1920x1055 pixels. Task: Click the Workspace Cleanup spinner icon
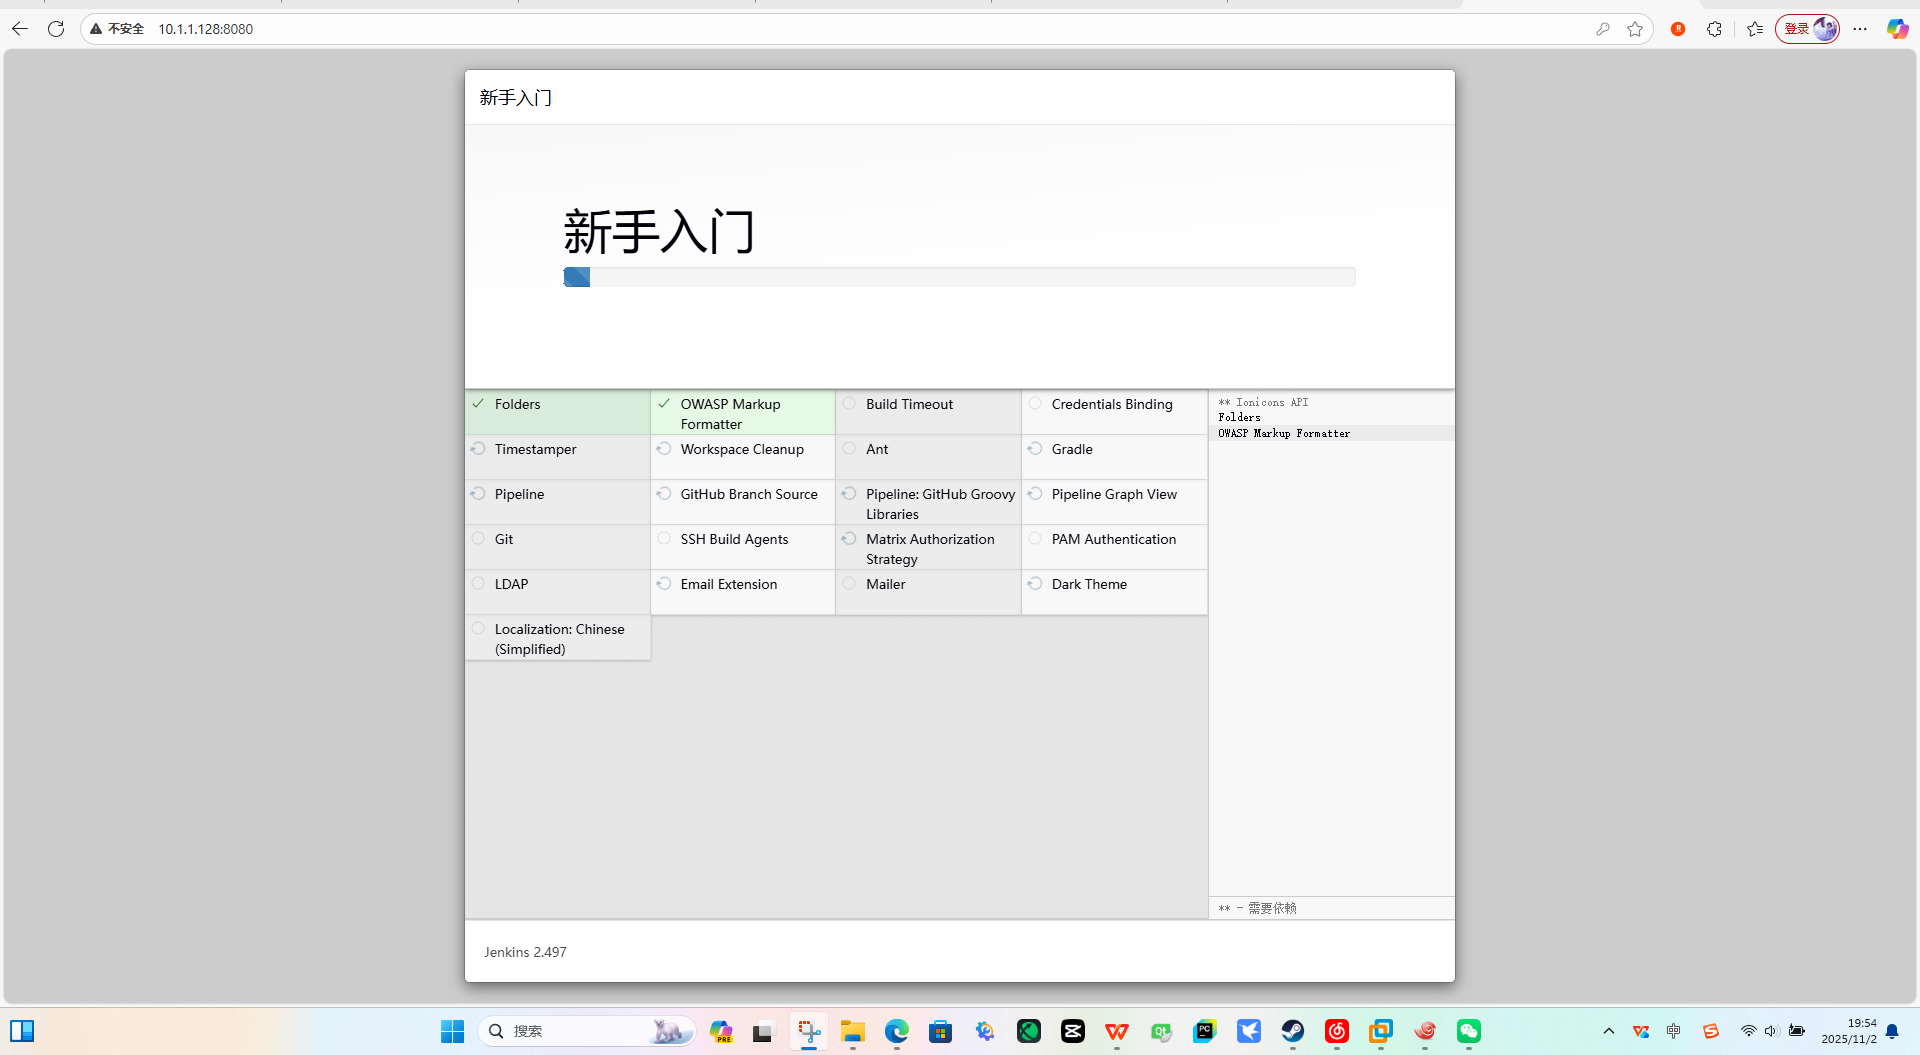coord(664,449)
